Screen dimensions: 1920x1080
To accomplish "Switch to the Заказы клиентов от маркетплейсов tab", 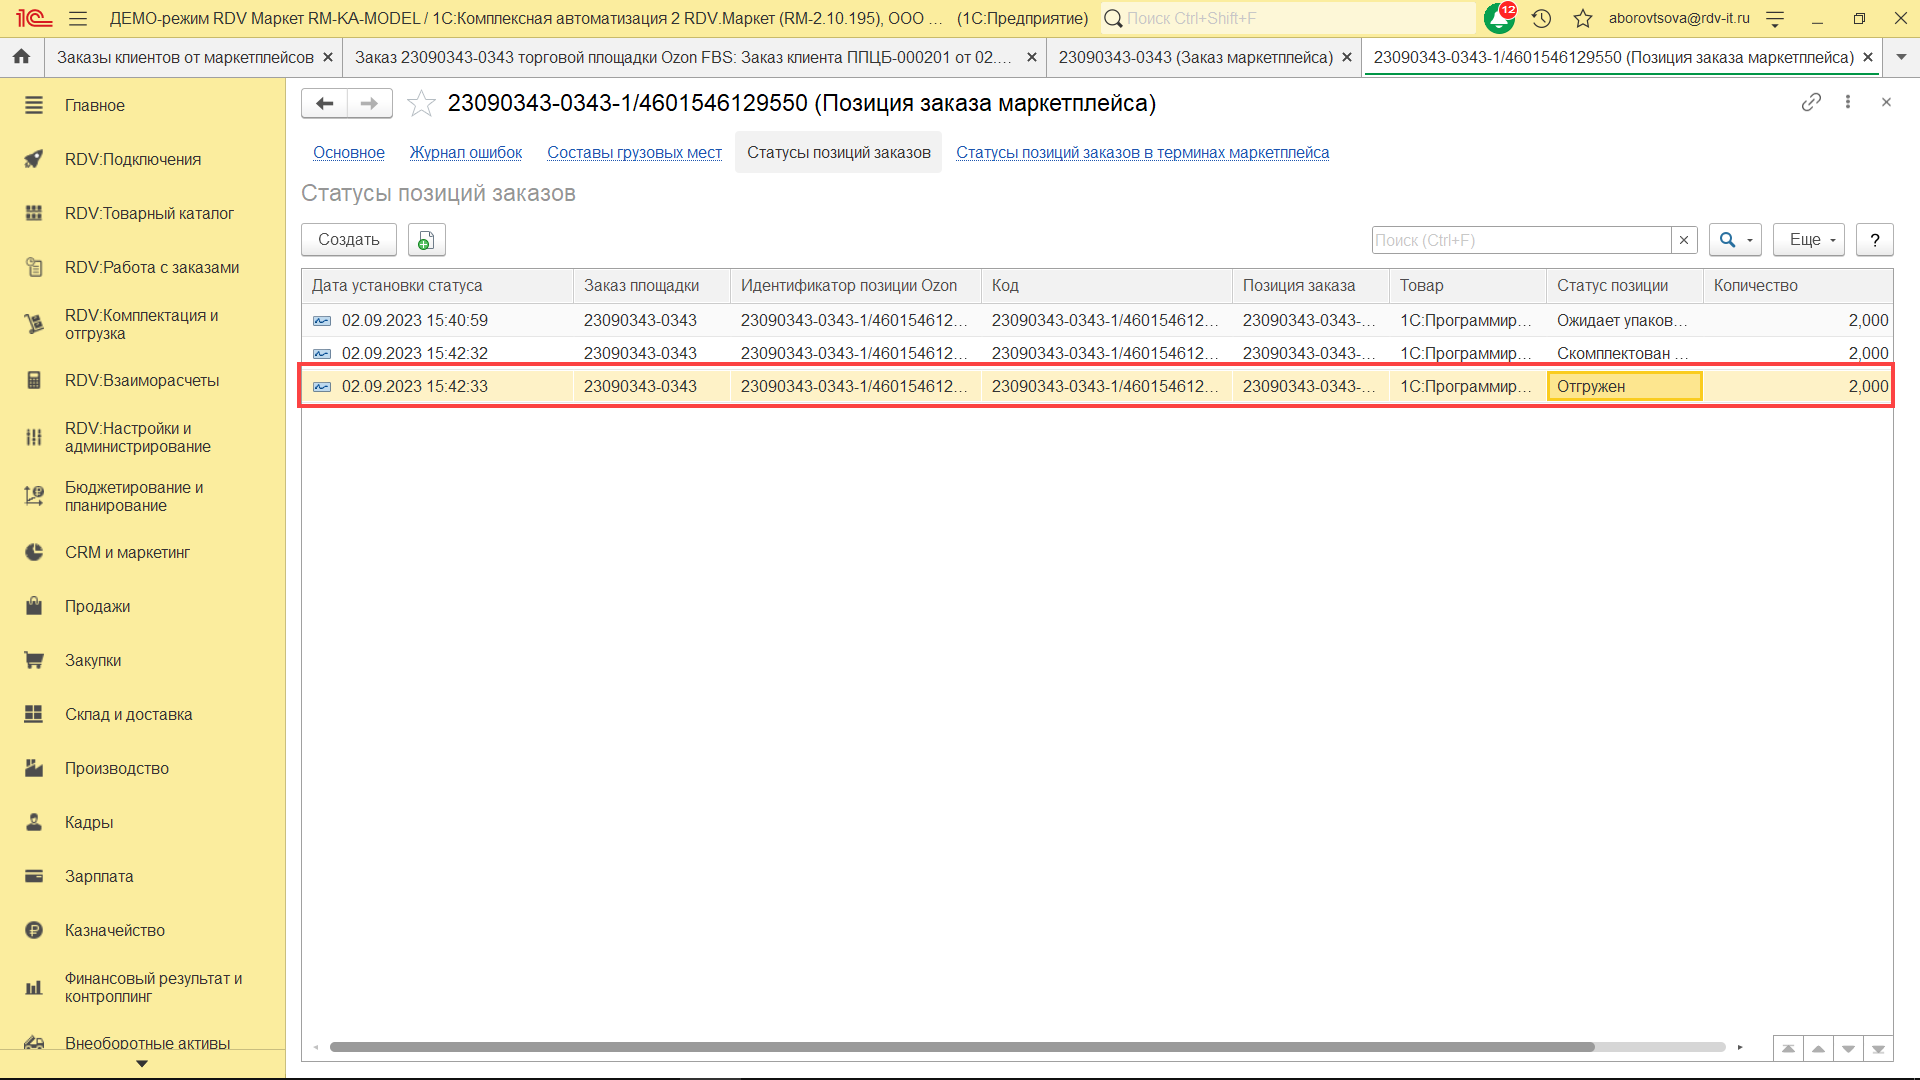I will tap(185, 57).
